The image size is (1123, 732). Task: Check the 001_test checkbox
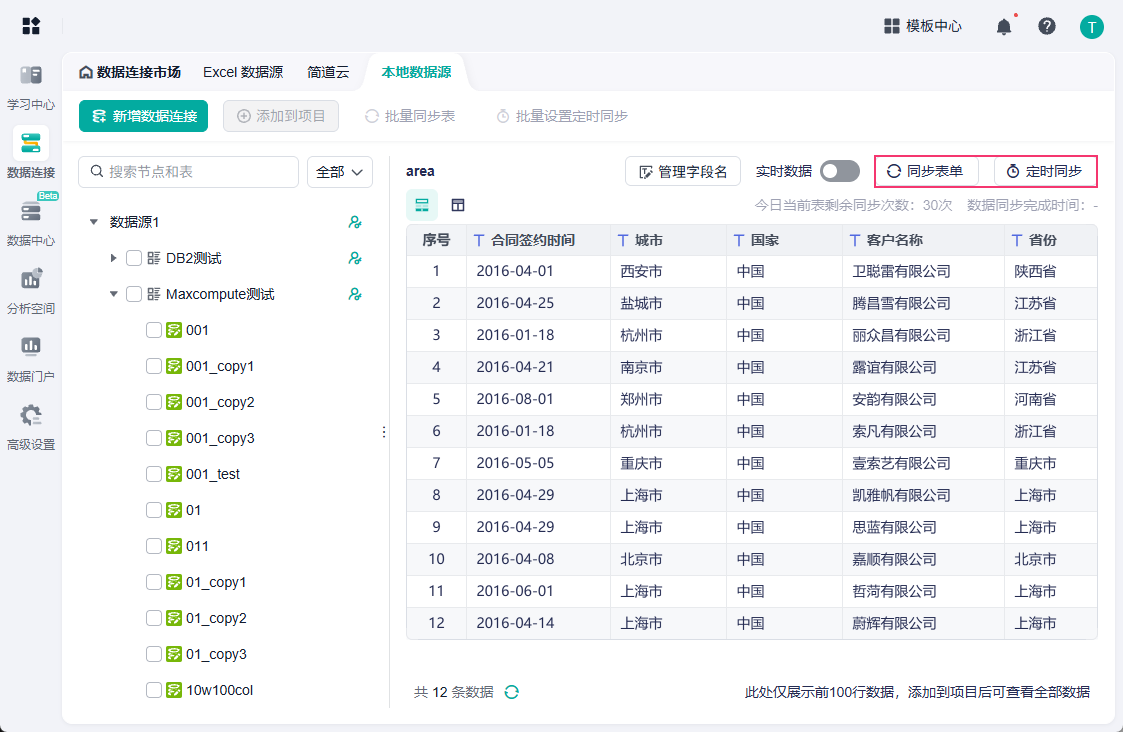154,473
